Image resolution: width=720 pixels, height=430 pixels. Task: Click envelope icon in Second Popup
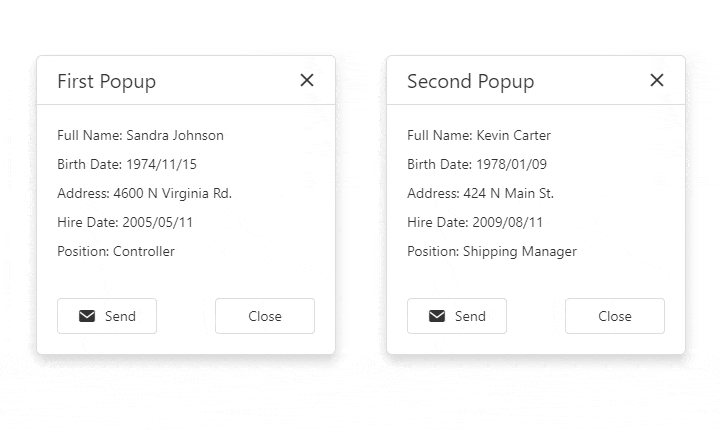(437, 316)
